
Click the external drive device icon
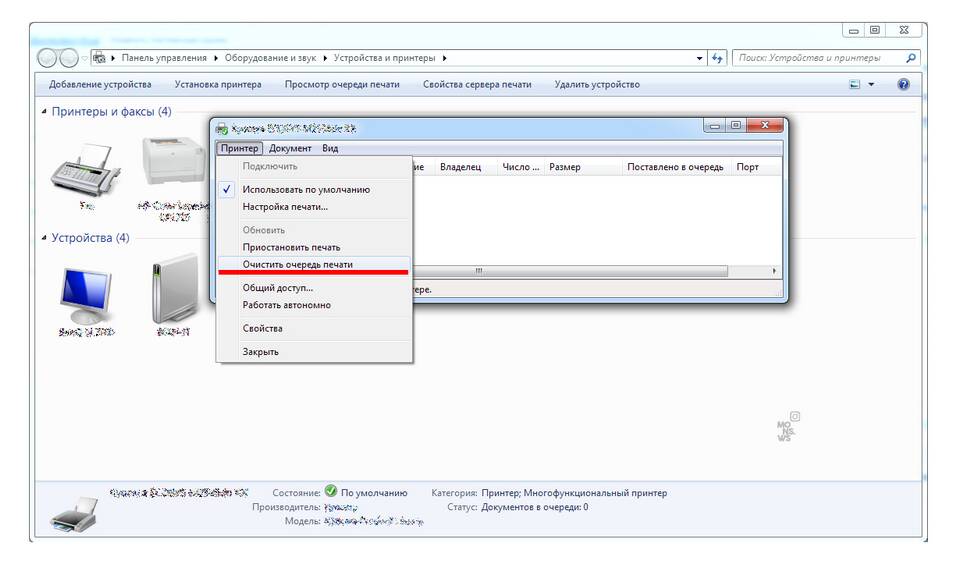pyautogui.click(x=174, y=290)
